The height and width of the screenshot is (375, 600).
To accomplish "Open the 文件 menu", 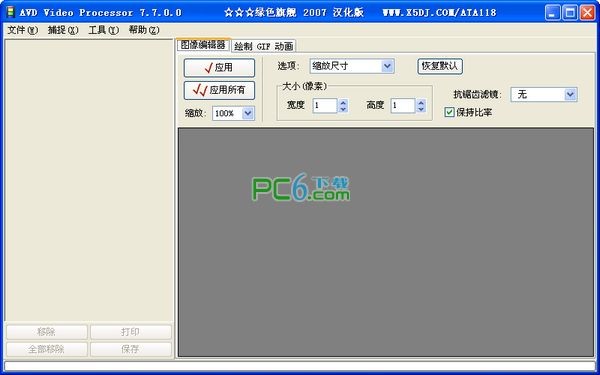I will click(x=23, y=30).
